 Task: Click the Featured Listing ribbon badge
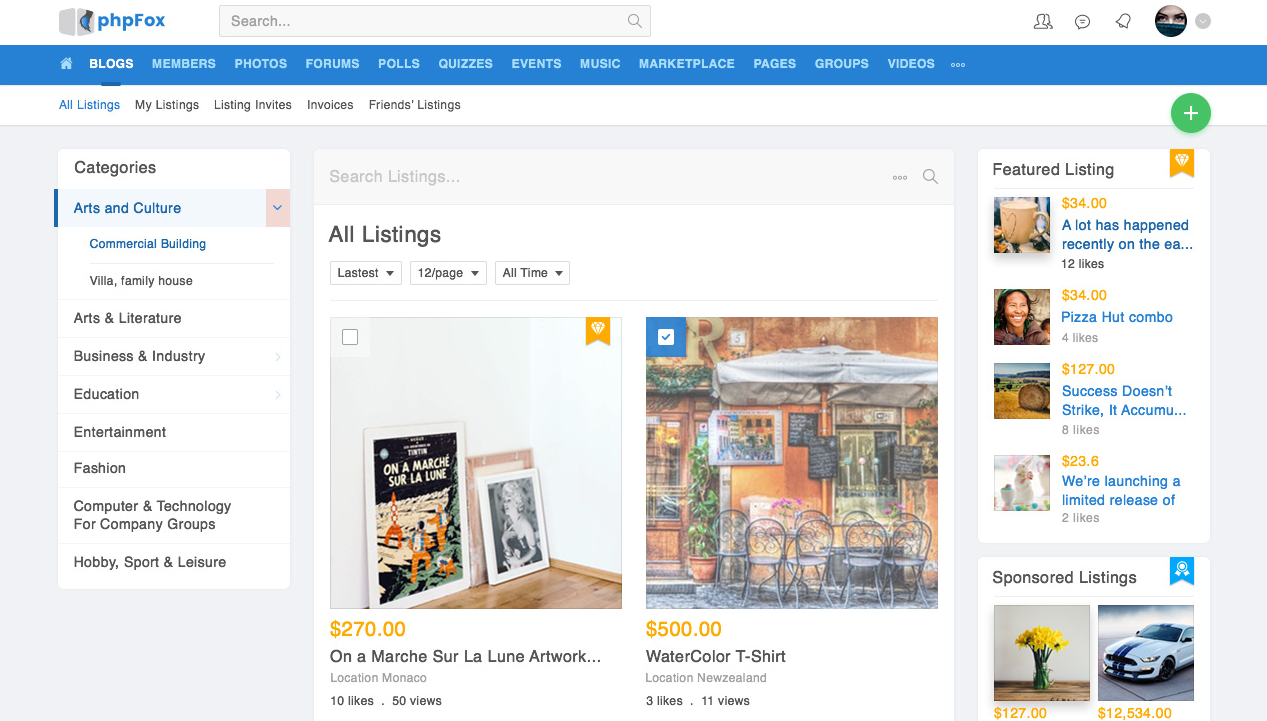(x=1181, y=164)
